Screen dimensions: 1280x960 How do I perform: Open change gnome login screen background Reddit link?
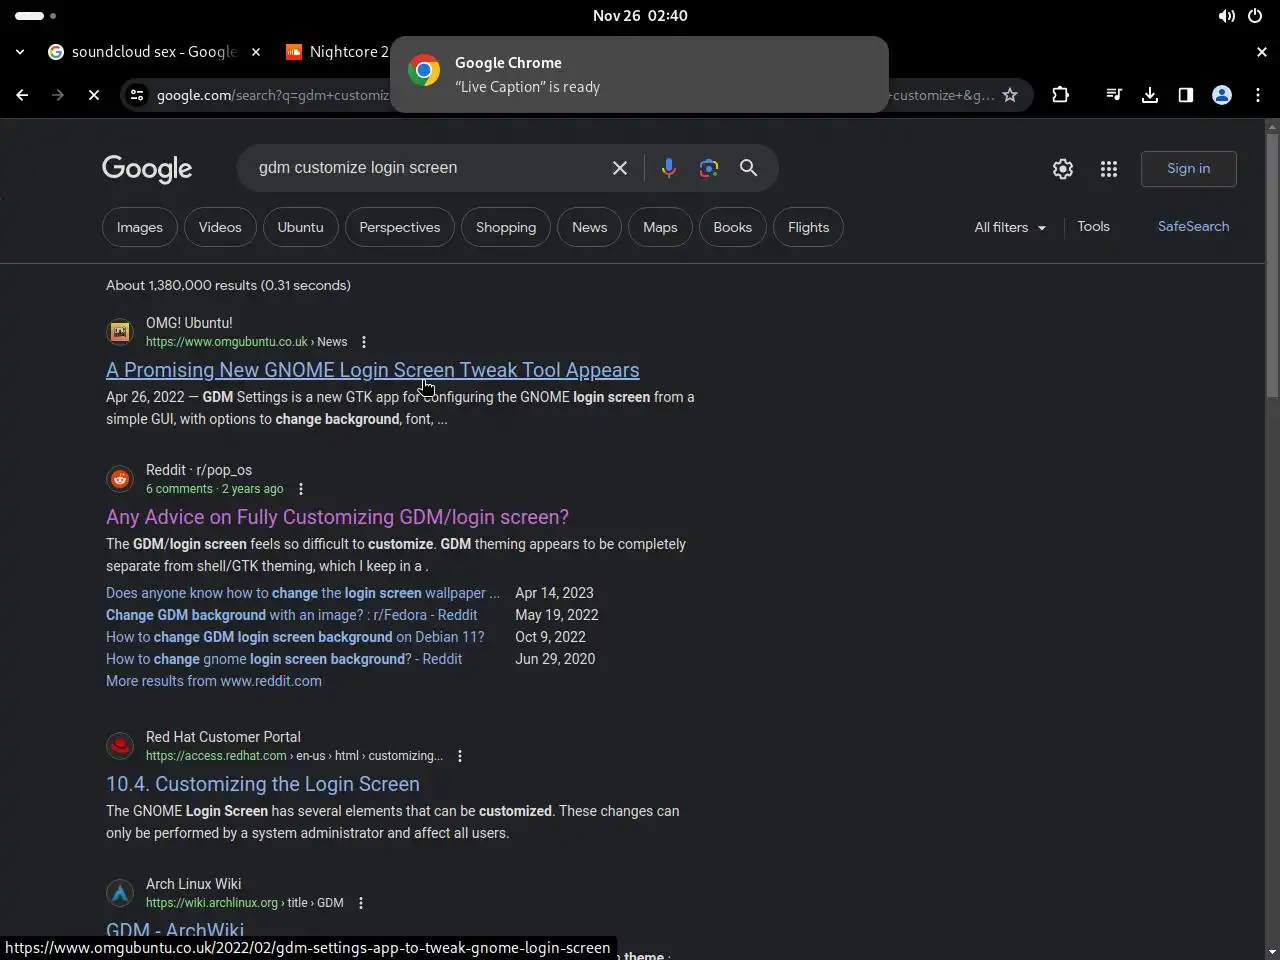tap(284, 659)
